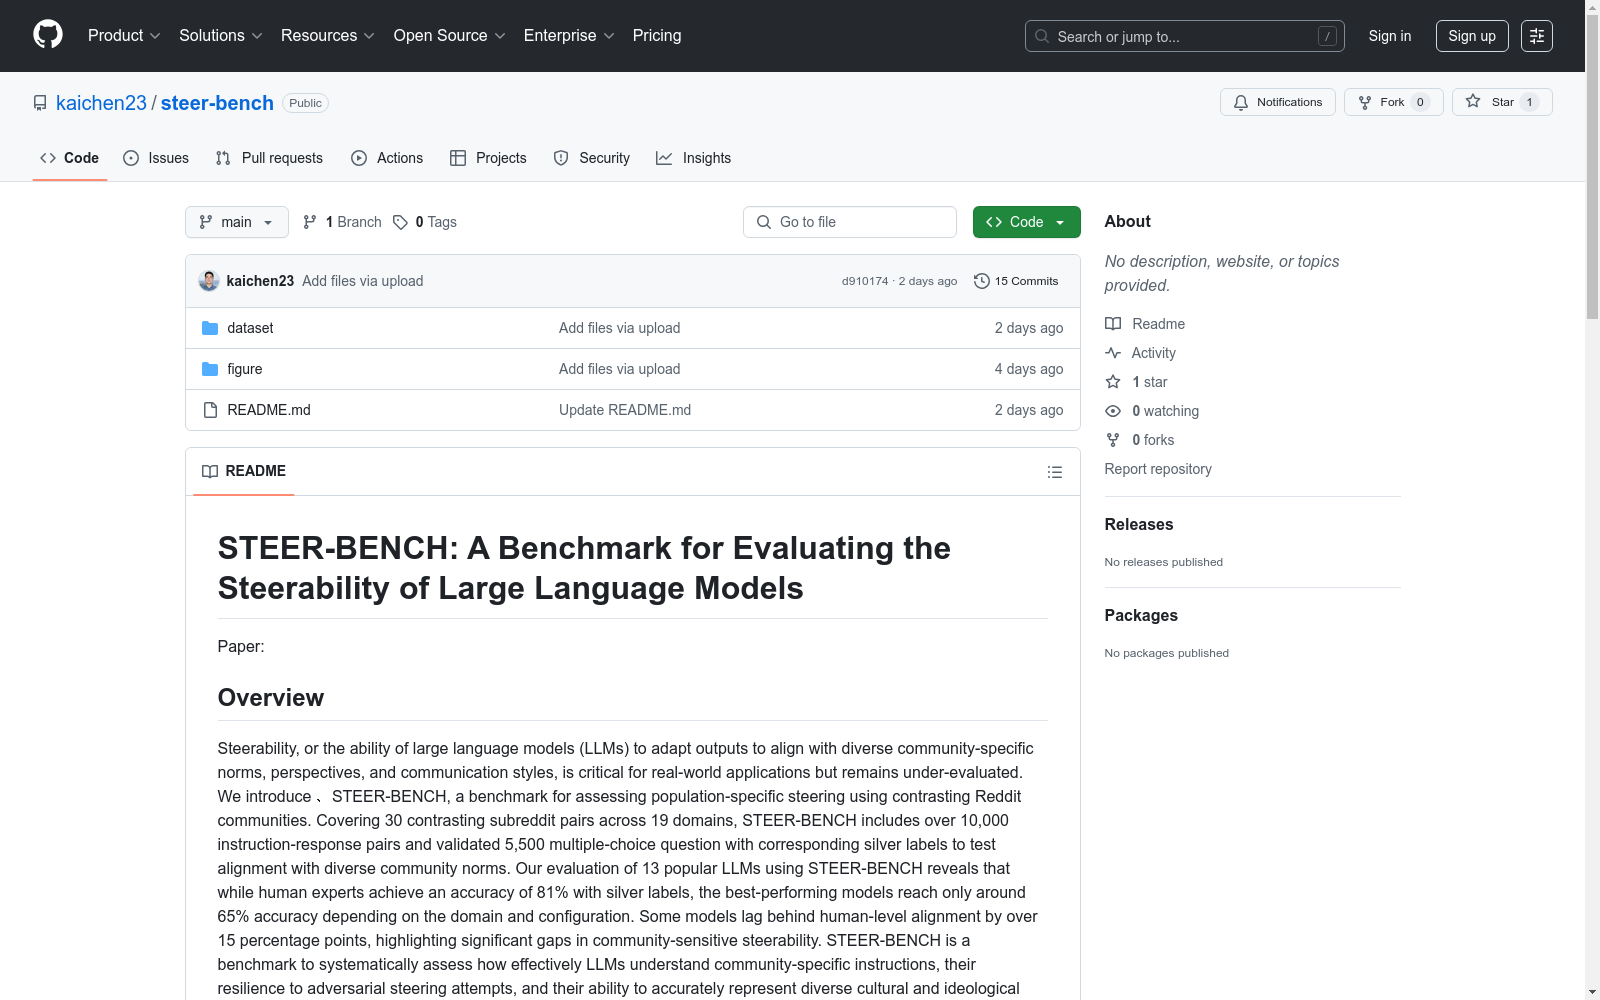Open the Projects tab
This screenshot has width=1600, height=1000.
tap(488, 158)
